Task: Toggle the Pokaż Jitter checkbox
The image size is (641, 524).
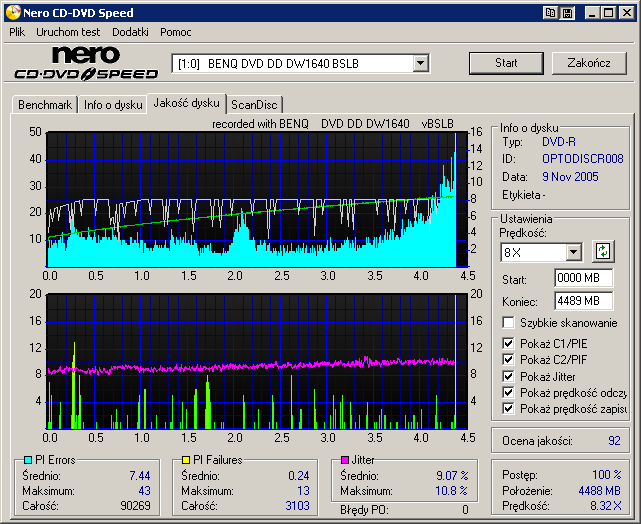Action: click(x=508, y=376)
